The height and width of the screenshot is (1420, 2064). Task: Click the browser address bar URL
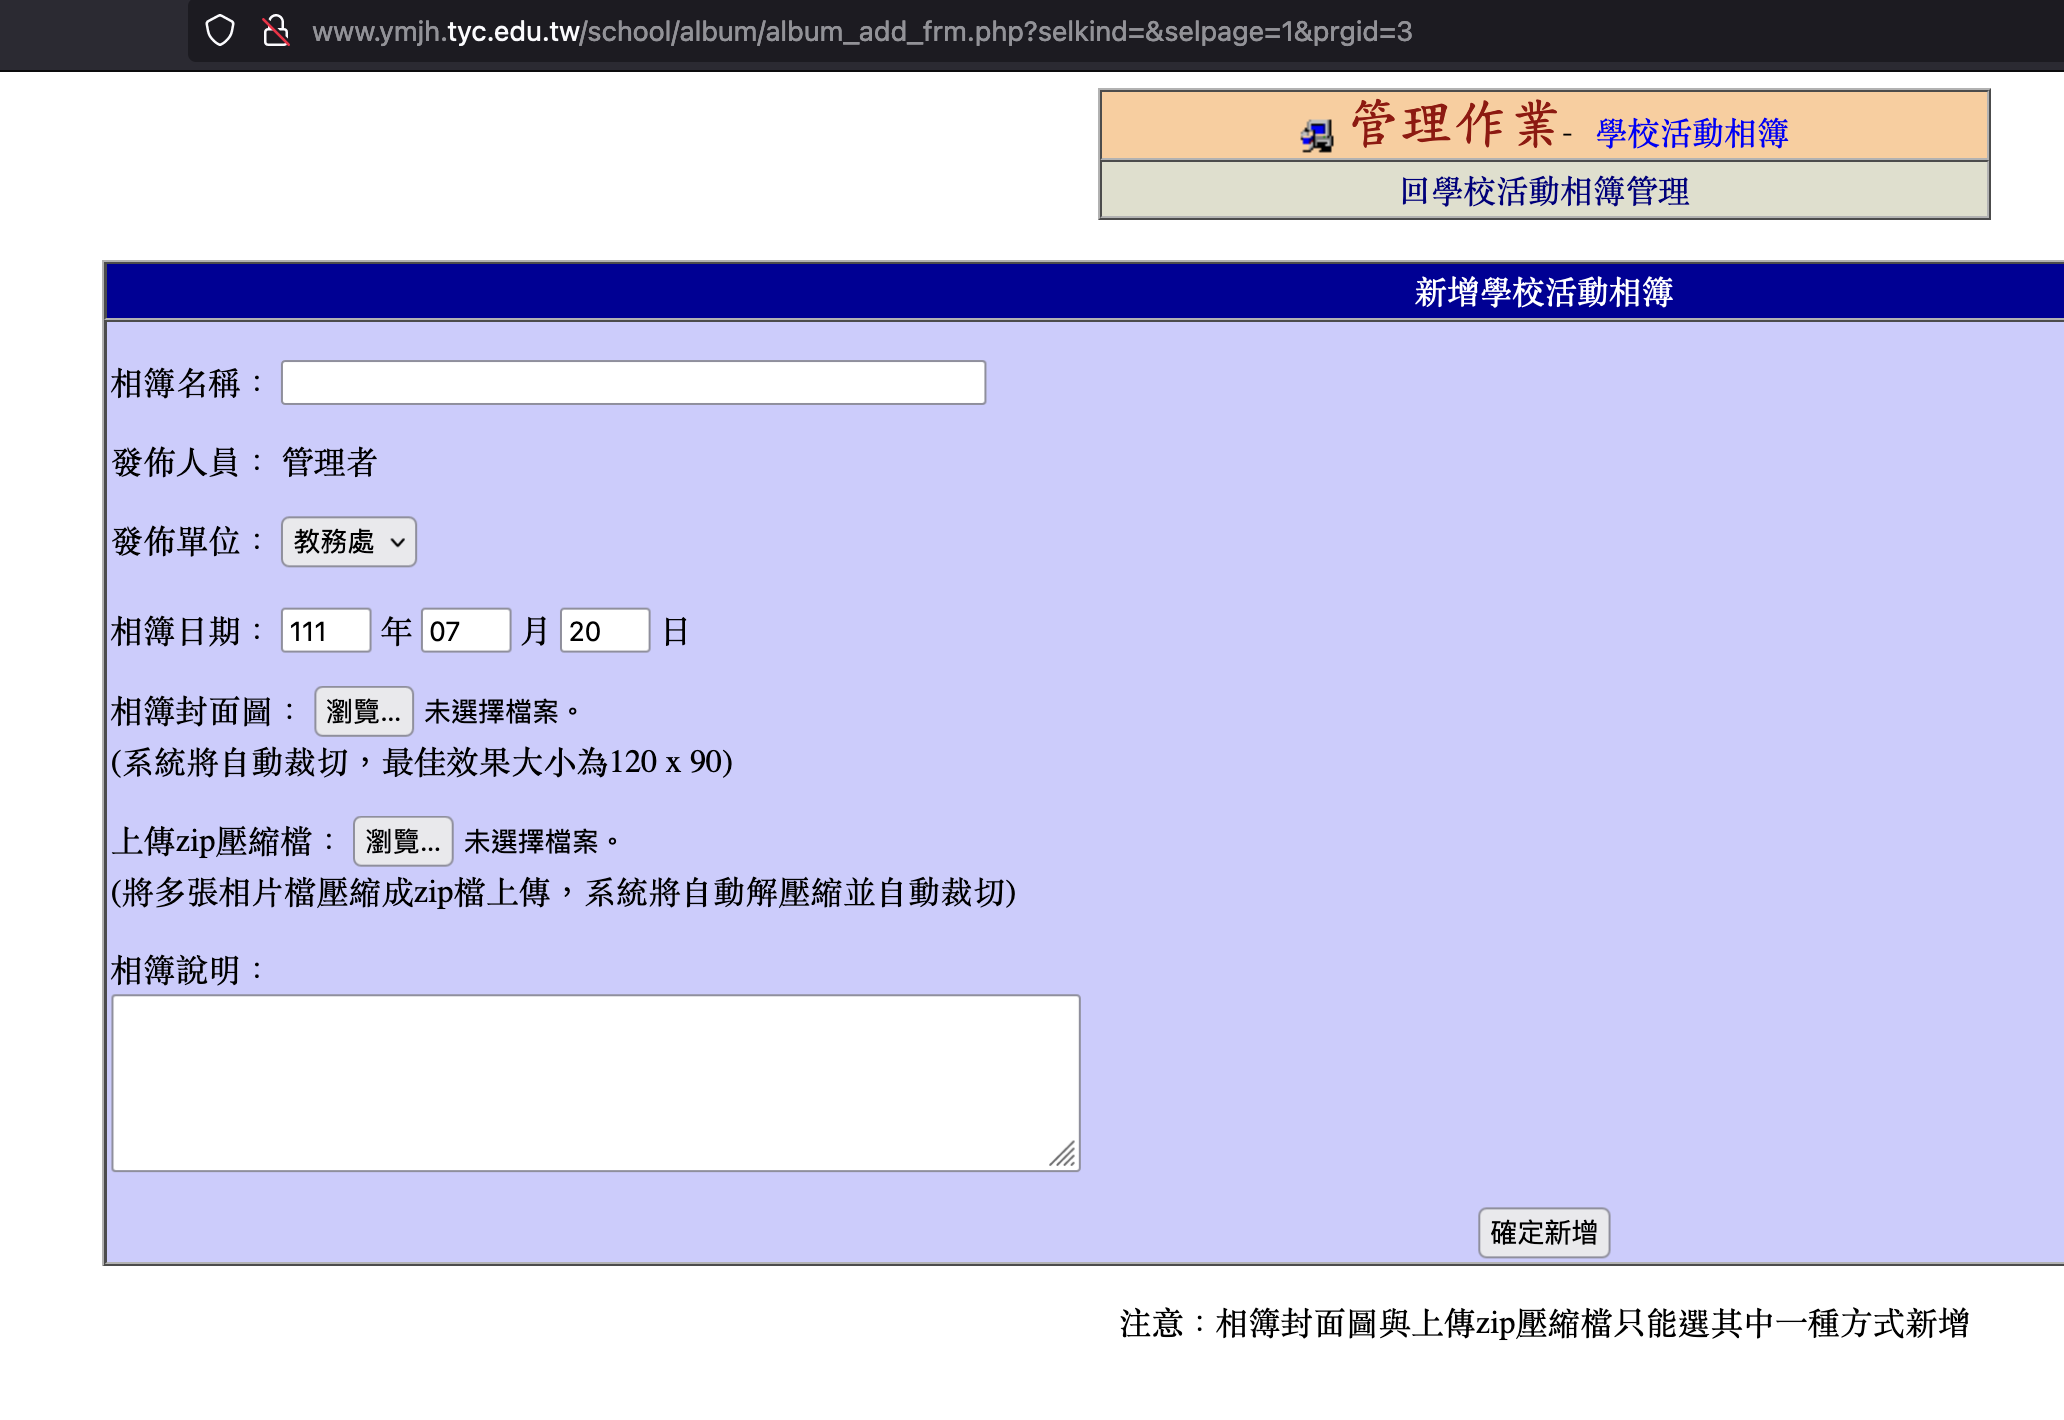click(862, 32)
